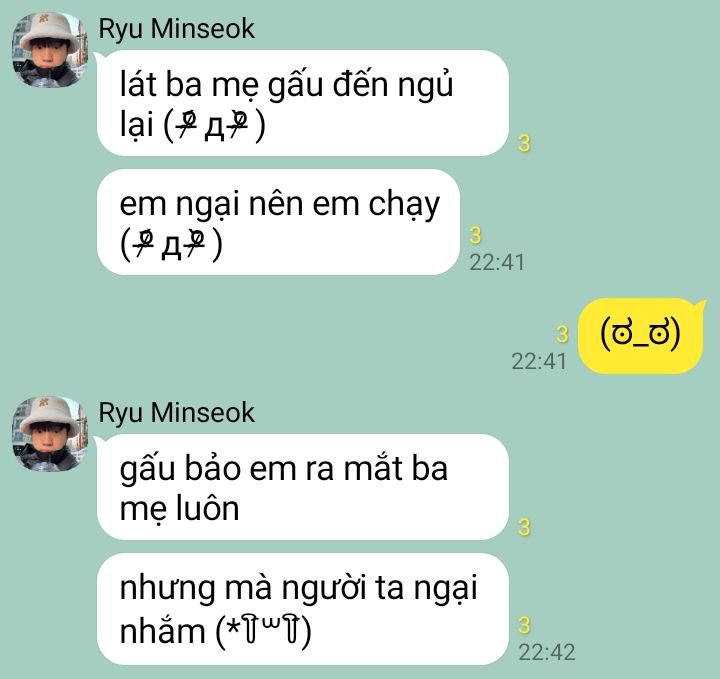Tap unread count 3 above 22:42
The image size is (720, 679).
click(524, 625)
